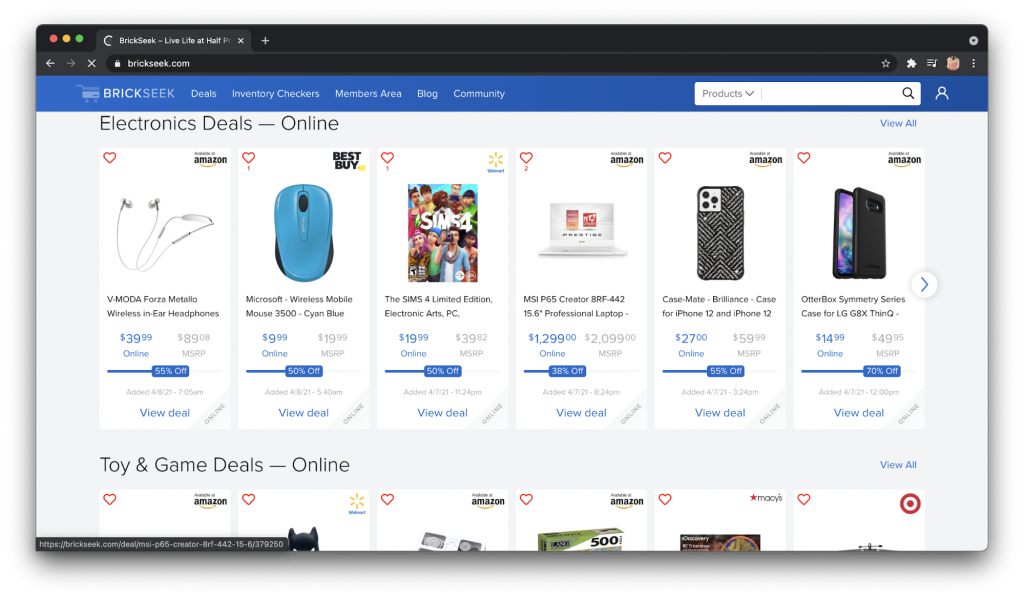Show the next electronics deals with the carousel arrow
Viewport: 1024px width, 599px height.
(924, 285)
